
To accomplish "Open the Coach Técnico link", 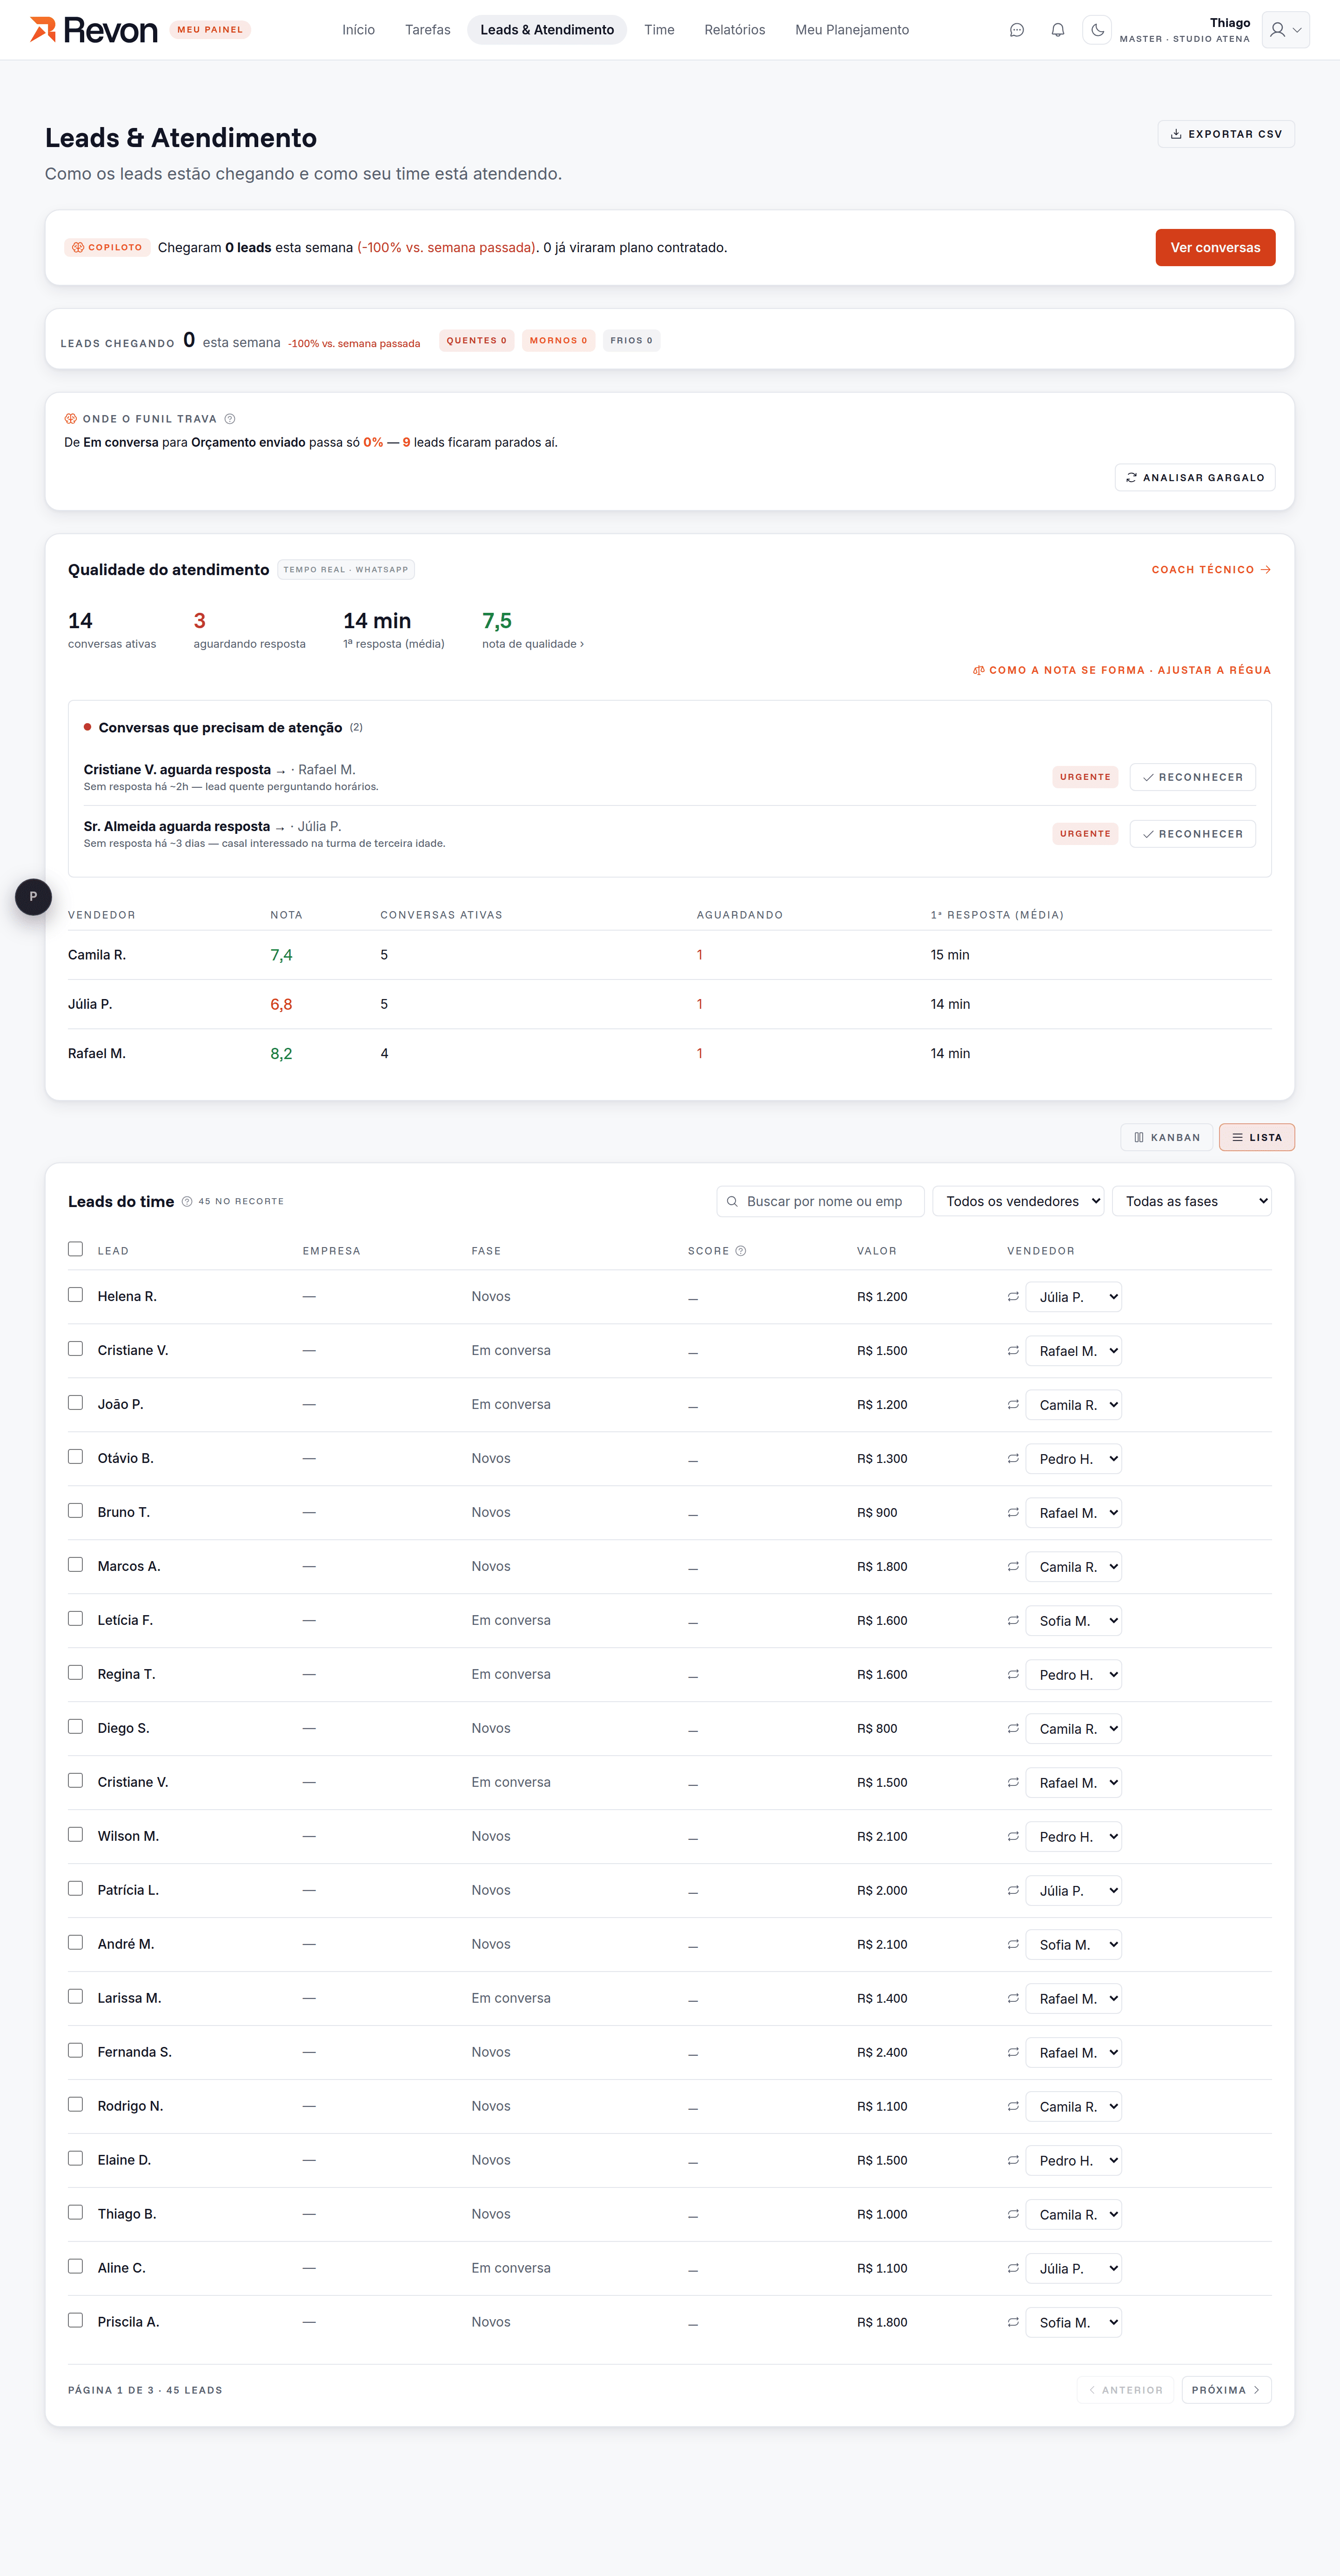I will [1211, 570].
